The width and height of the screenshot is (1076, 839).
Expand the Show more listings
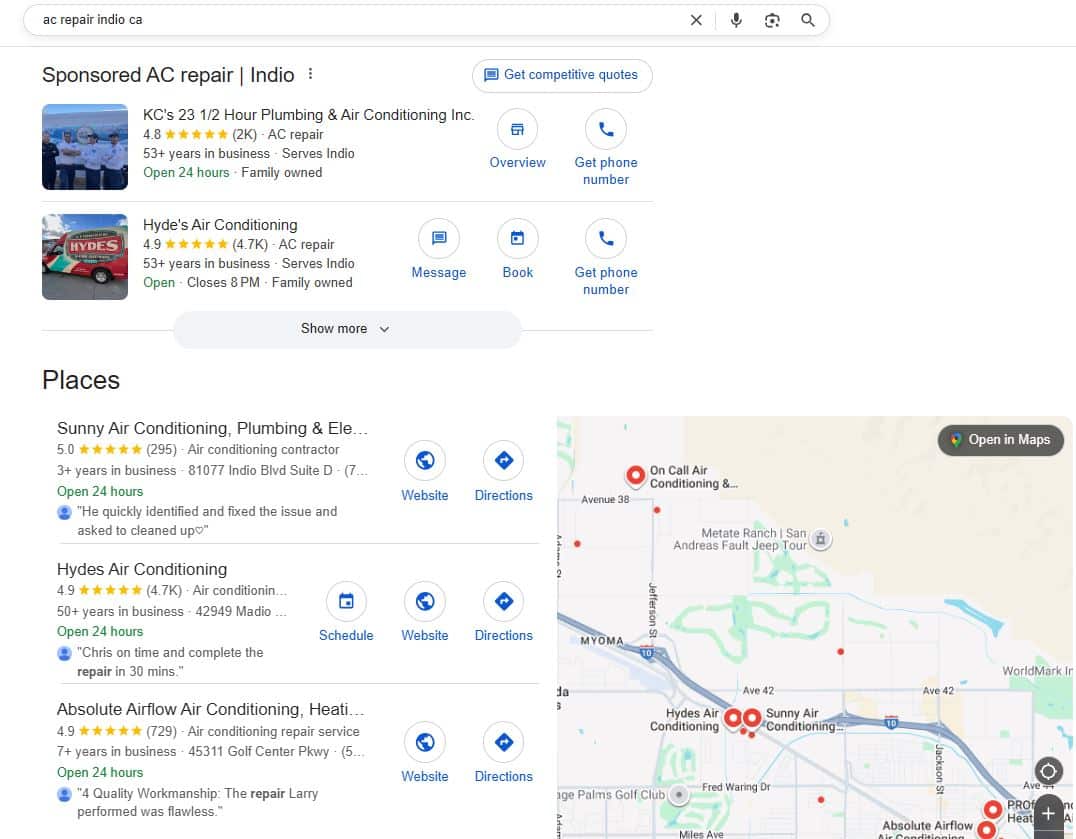(346, 328)
